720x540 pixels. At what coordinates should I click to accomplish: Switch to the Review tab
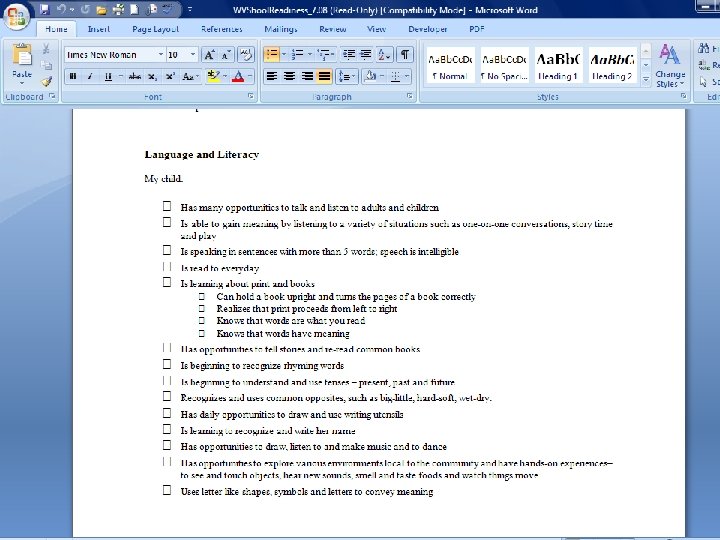(x=332, y=29)
